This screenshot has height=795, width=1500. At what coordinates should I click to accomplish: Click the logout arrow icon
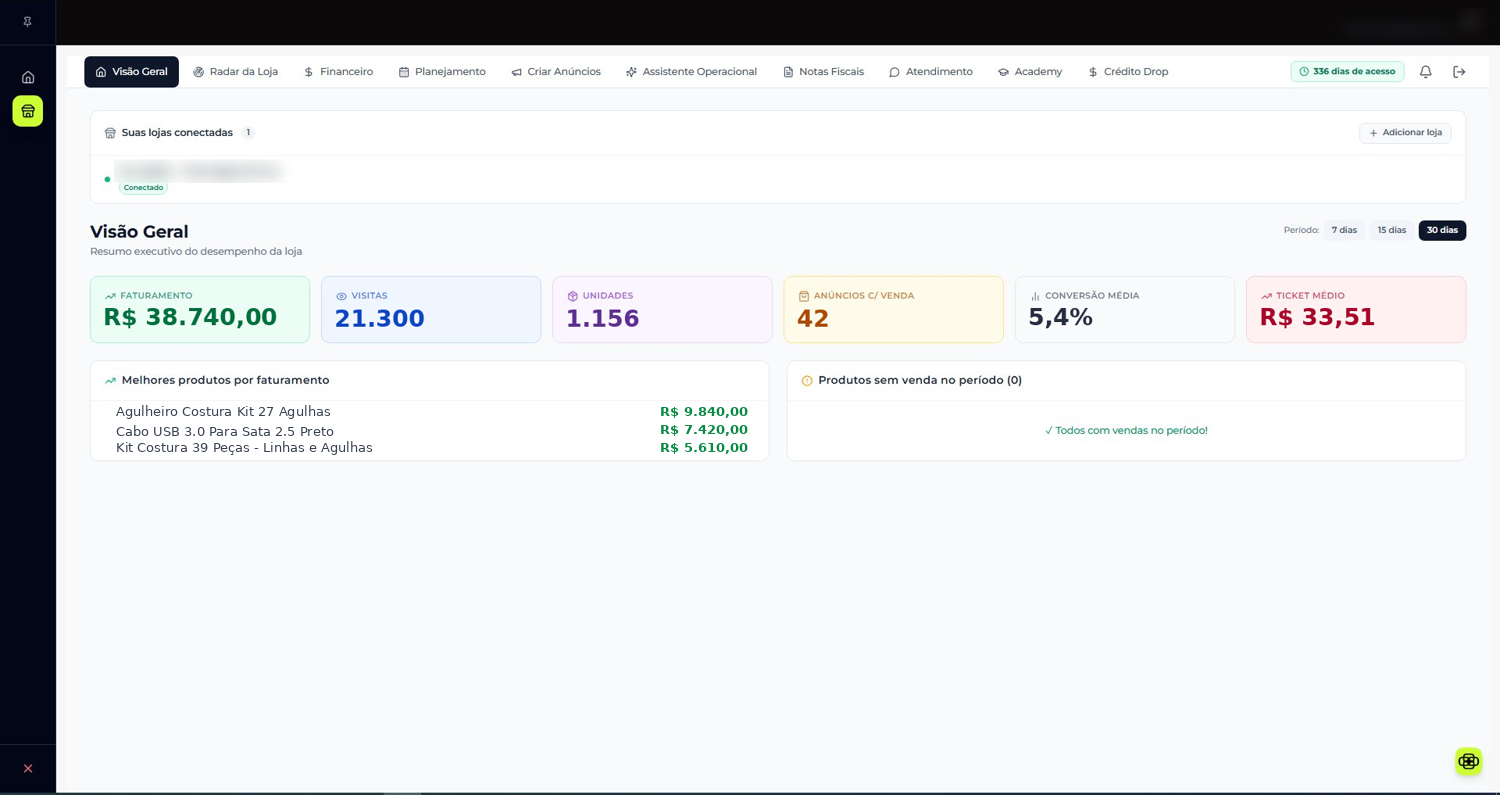(x=1459, y=72)
